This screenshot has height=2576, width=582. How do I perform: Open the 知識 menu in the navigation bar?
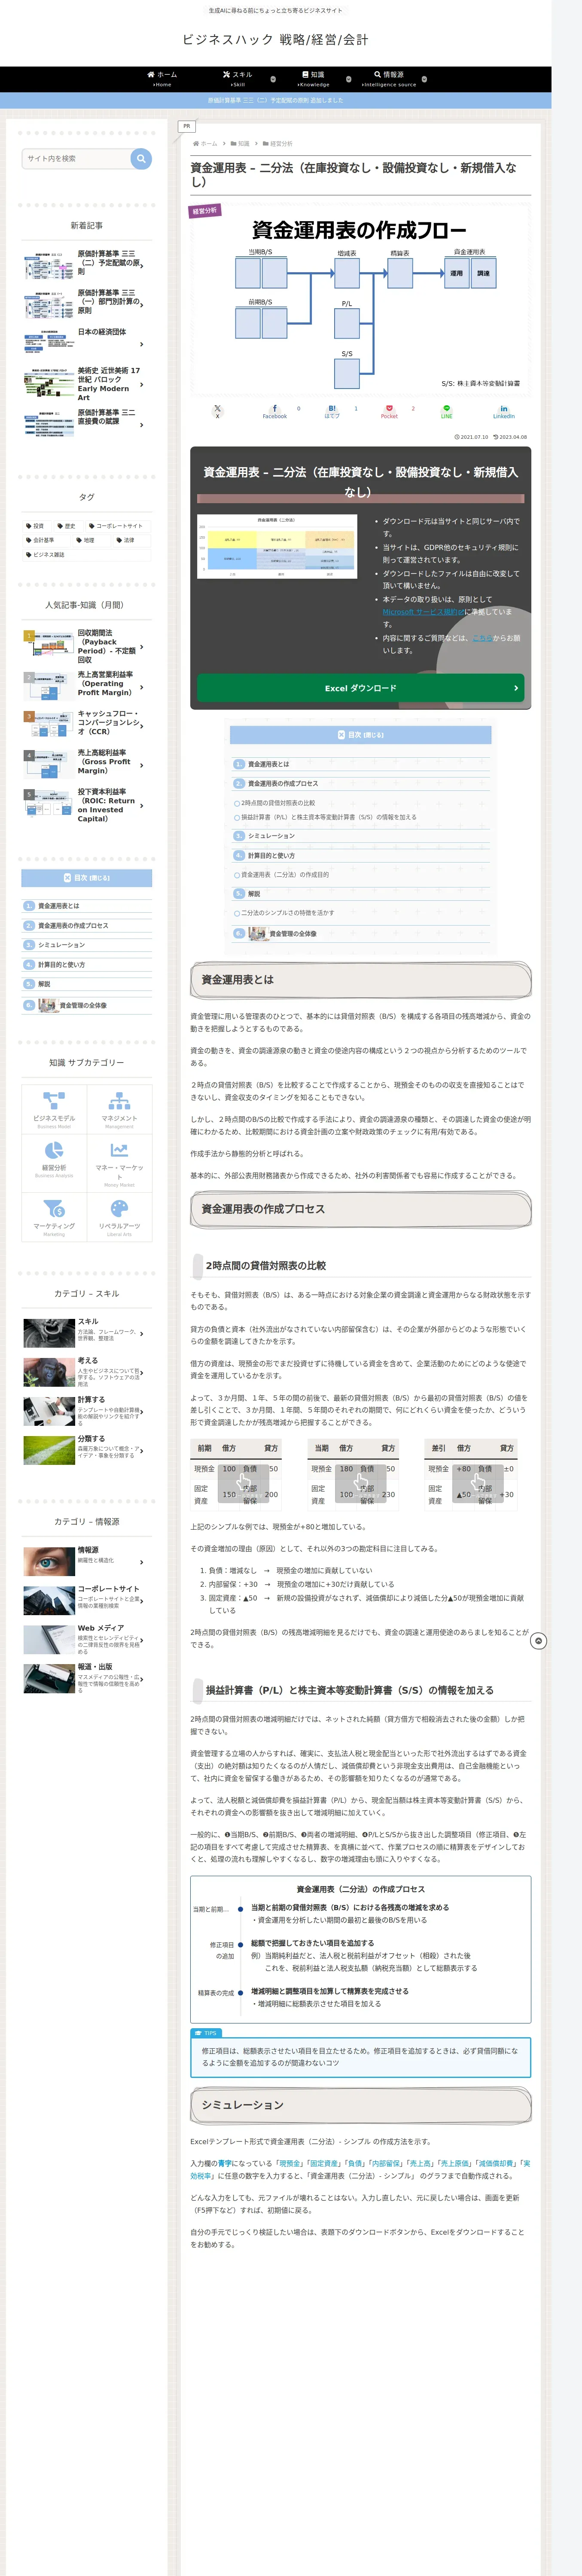(313, 79)
